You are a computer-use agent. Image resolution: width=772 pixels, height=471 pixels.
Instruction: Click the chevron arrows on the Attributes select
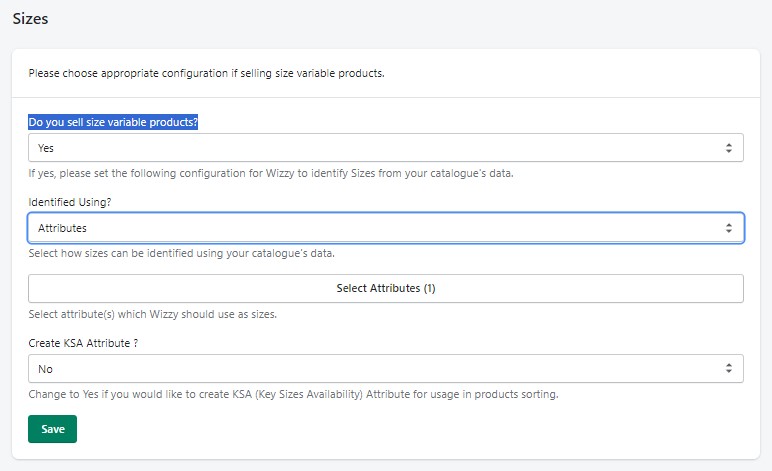[x=729, y=228]
